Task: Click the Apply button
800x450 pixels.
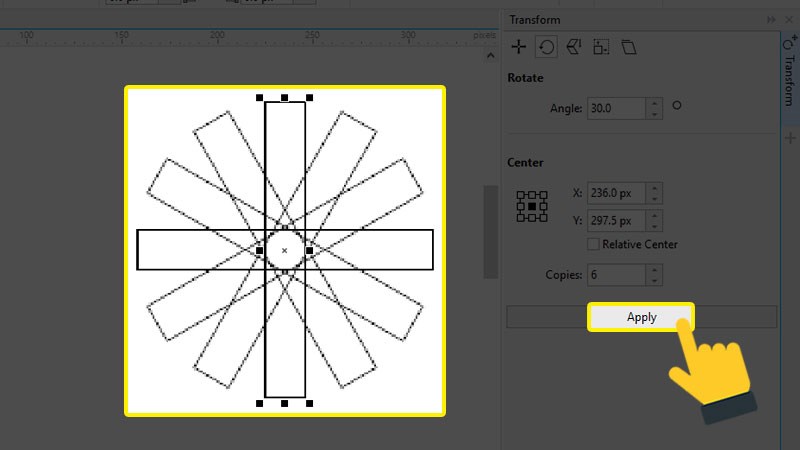Action: (x=641, y=317)
